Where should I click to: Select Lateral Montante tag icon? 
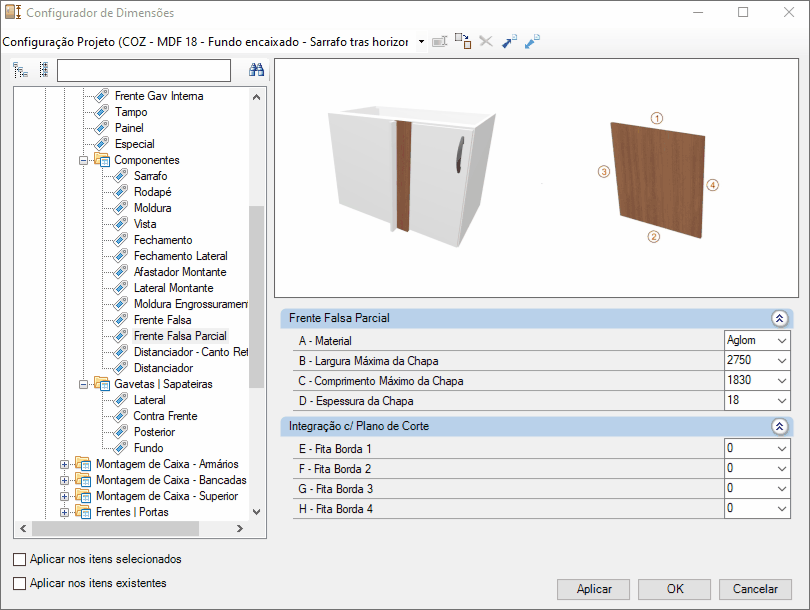pos(120,288)
